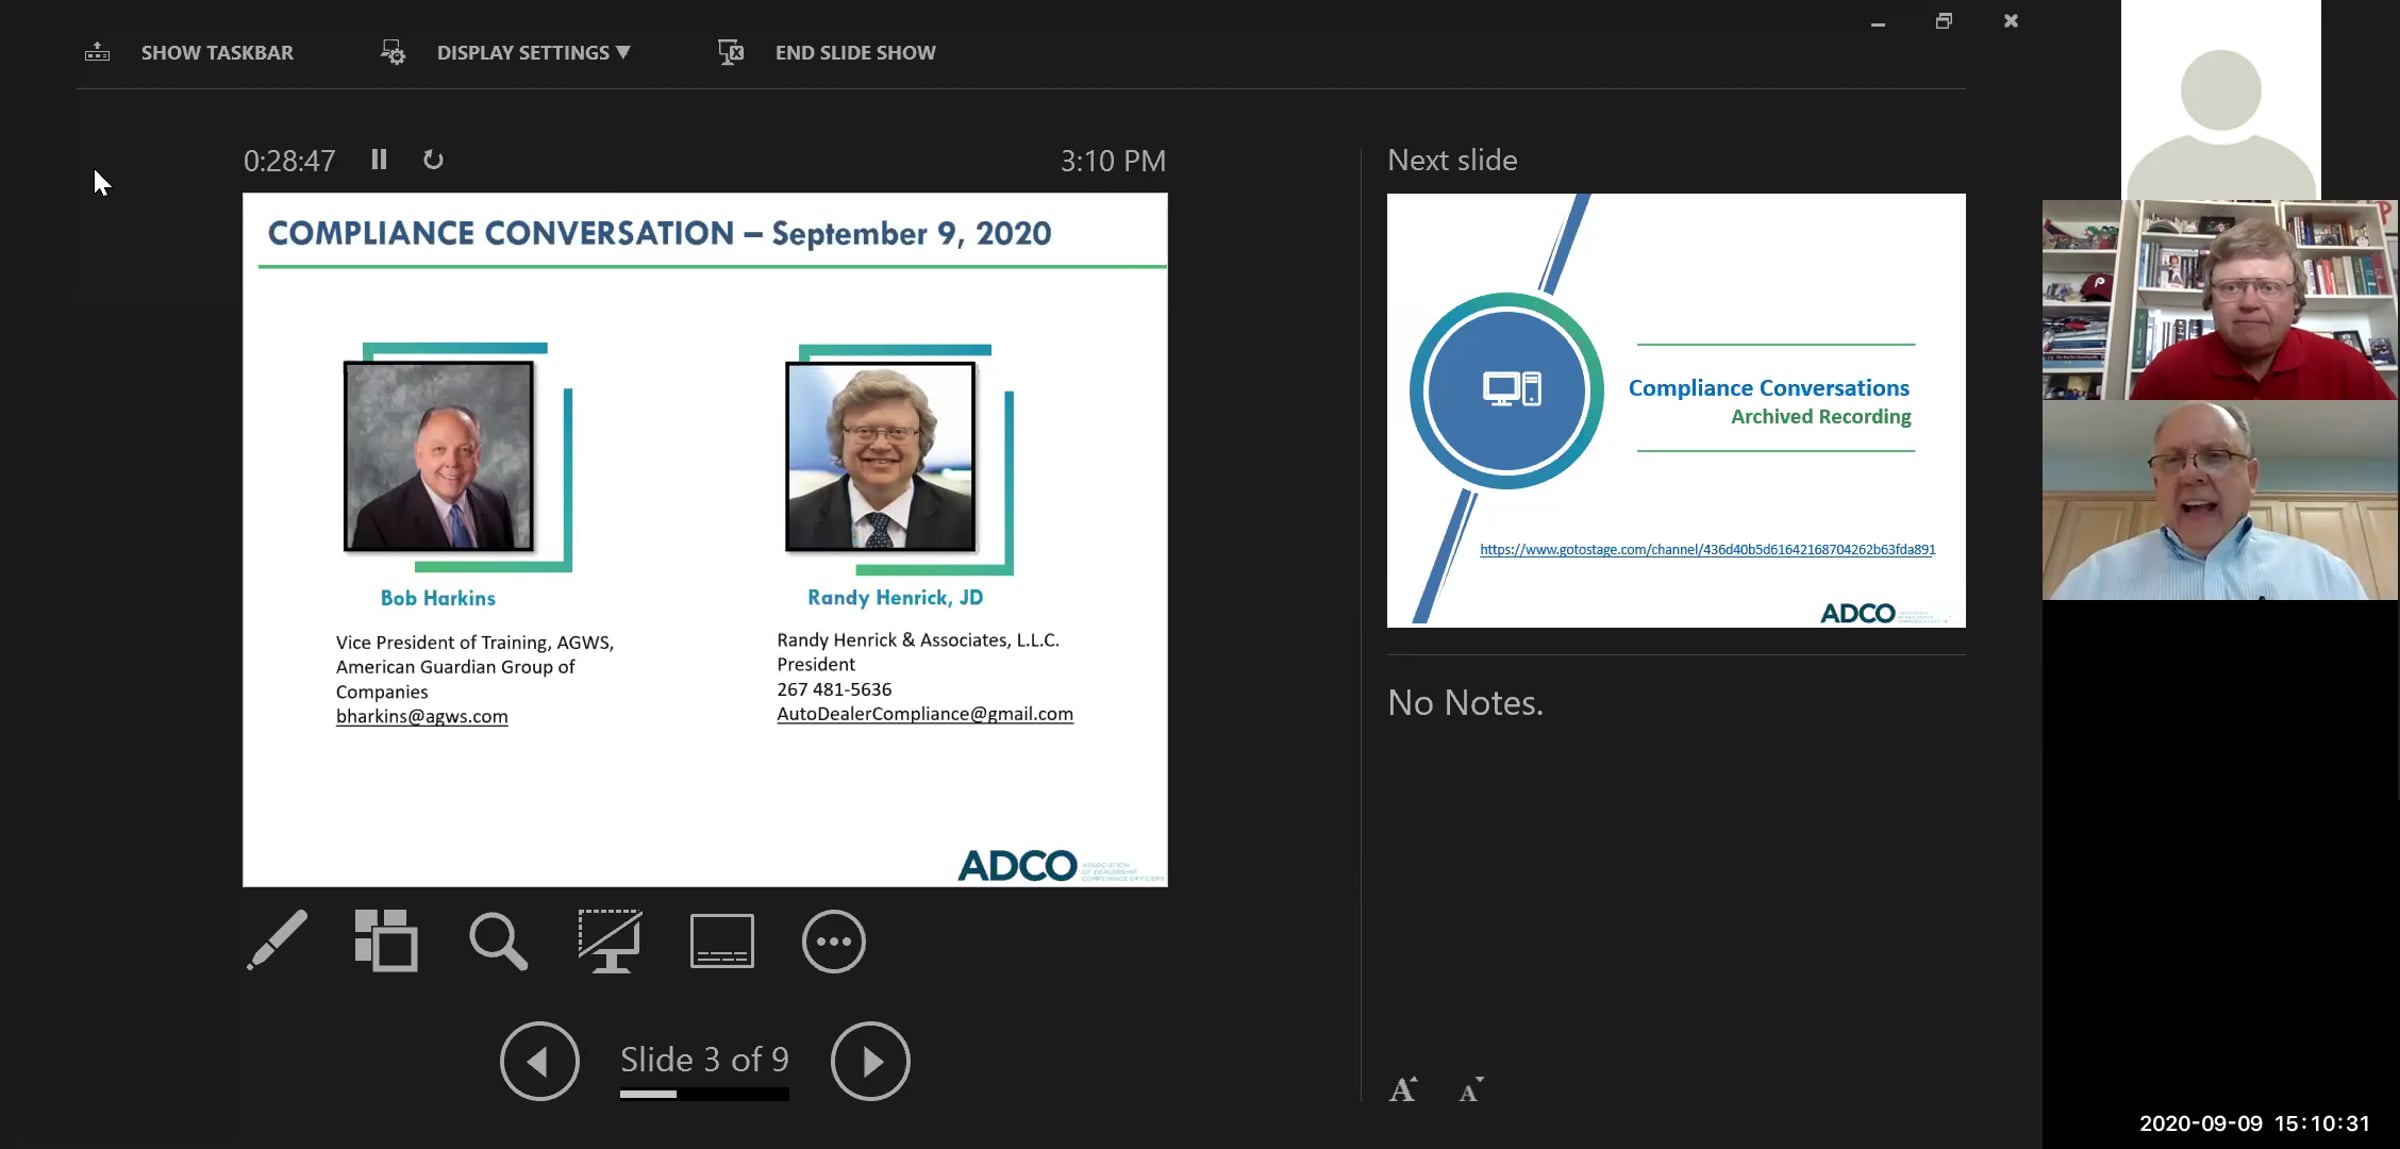2400x1149 pixels.
Task: Click the gotostage.com channel link
Action: point(1707,549)
